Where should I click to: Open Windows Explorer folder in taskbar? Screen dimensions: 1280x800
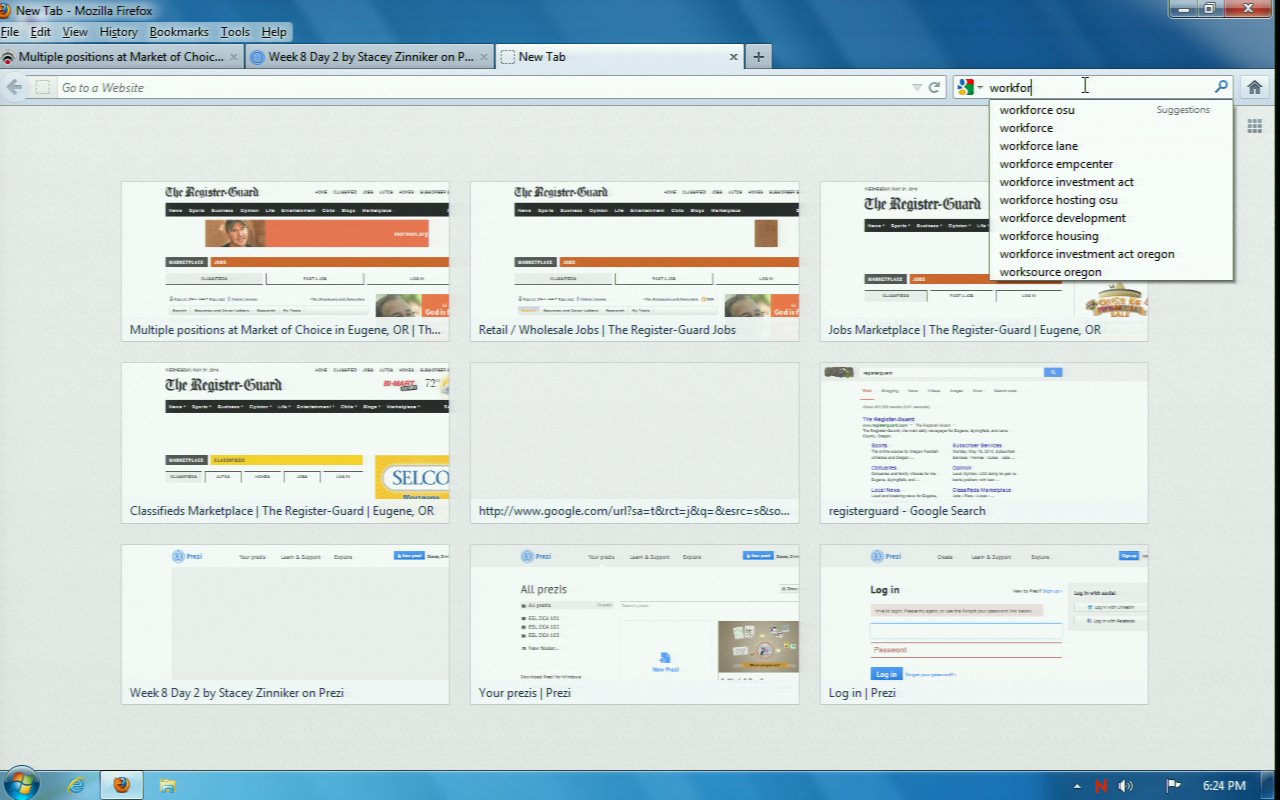tap(168, 785)
